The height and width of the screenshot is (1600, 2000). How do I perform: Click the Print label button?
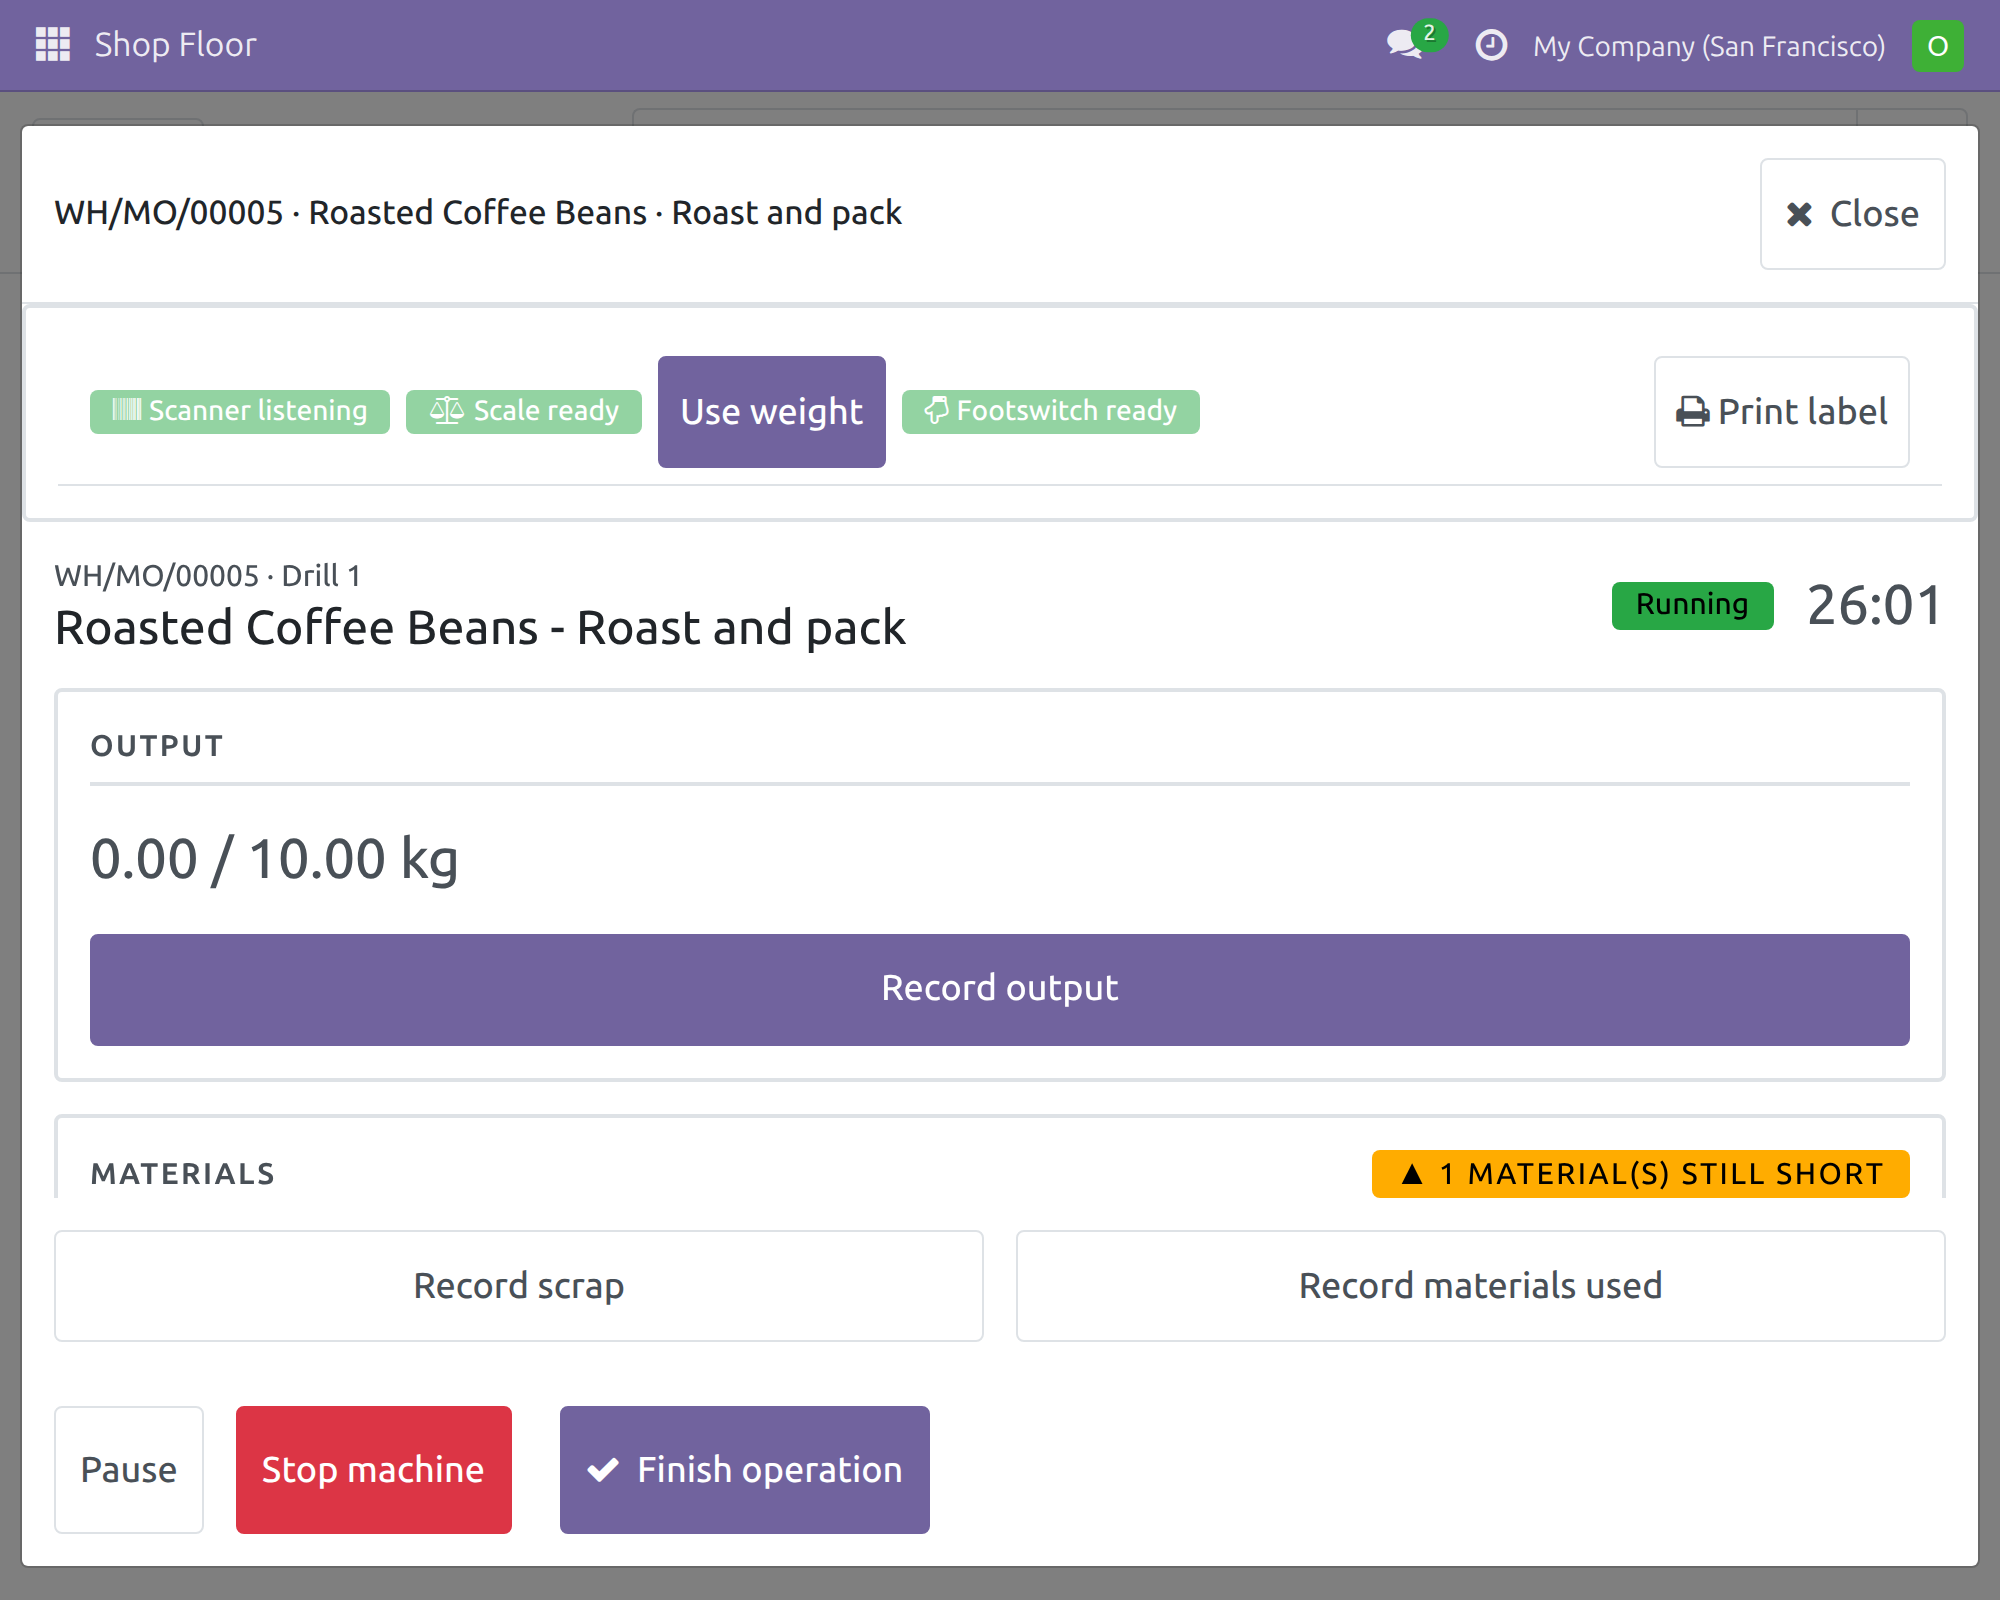click(x=1782, y=412)
